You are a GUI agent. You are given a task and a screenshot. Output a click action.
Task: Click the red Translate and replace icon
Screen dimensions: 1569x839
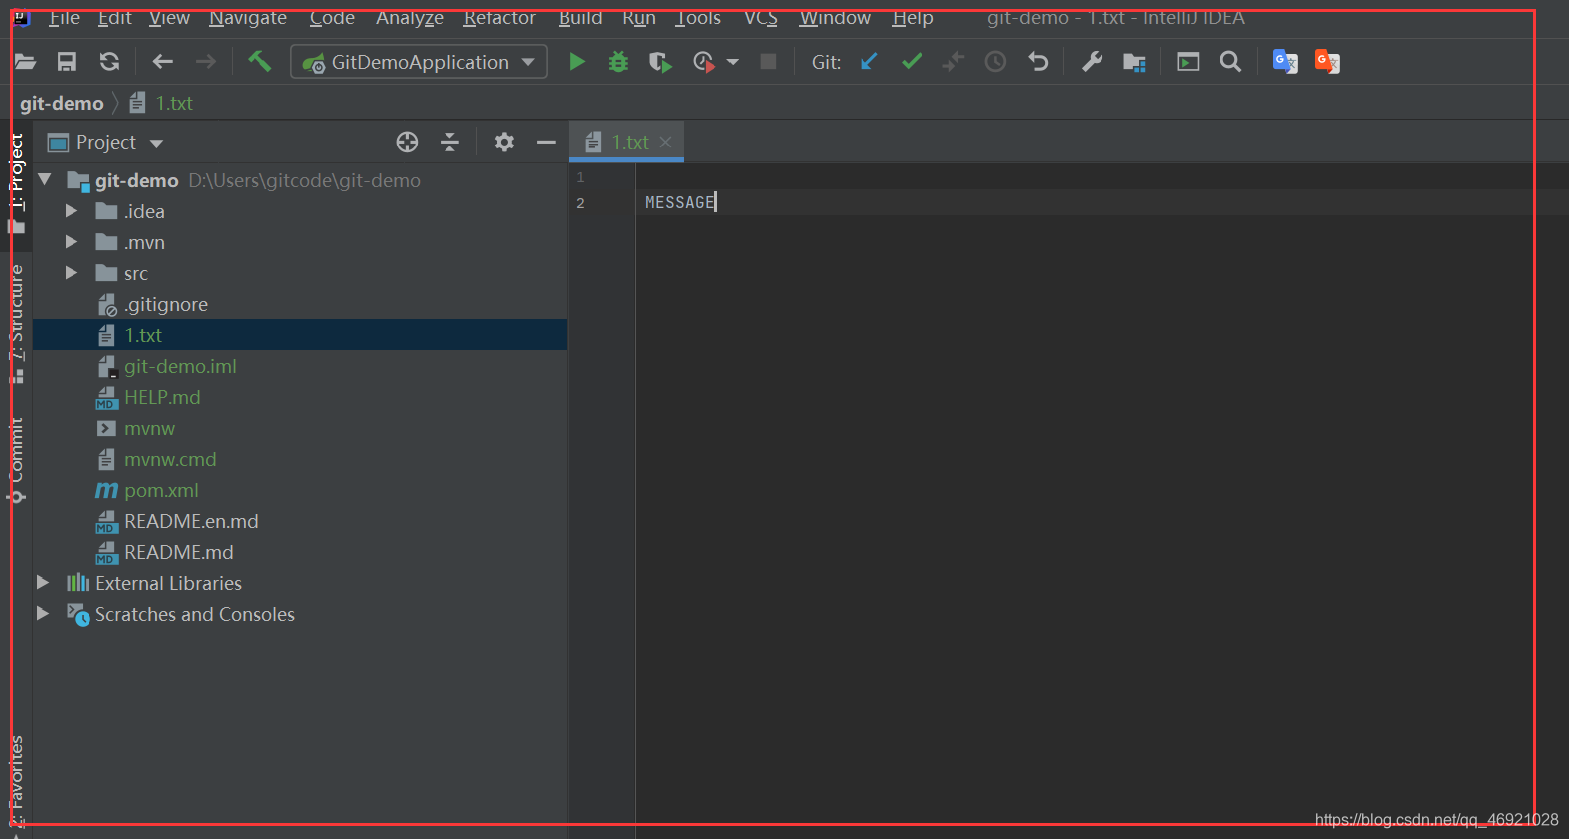1327,62
